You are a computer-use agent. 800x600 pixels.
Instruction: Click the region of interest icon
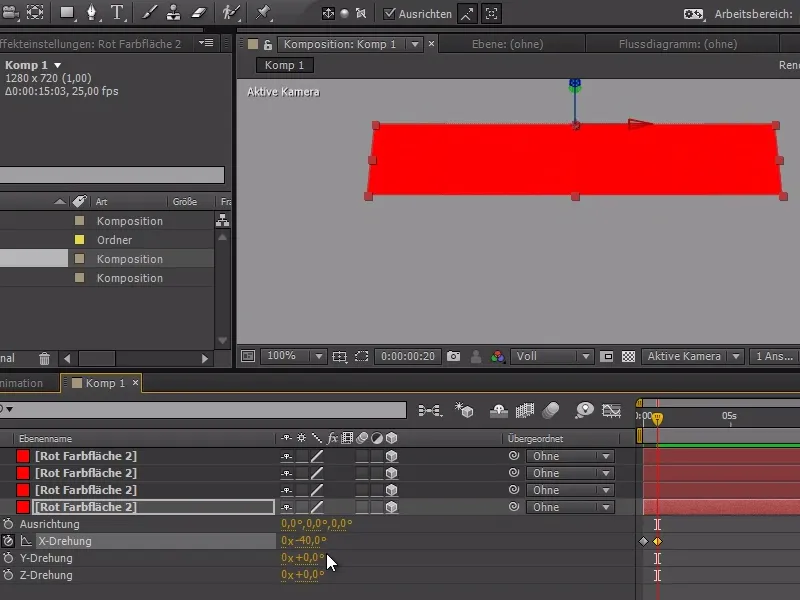pyautogui.click(x=606, y=356)
